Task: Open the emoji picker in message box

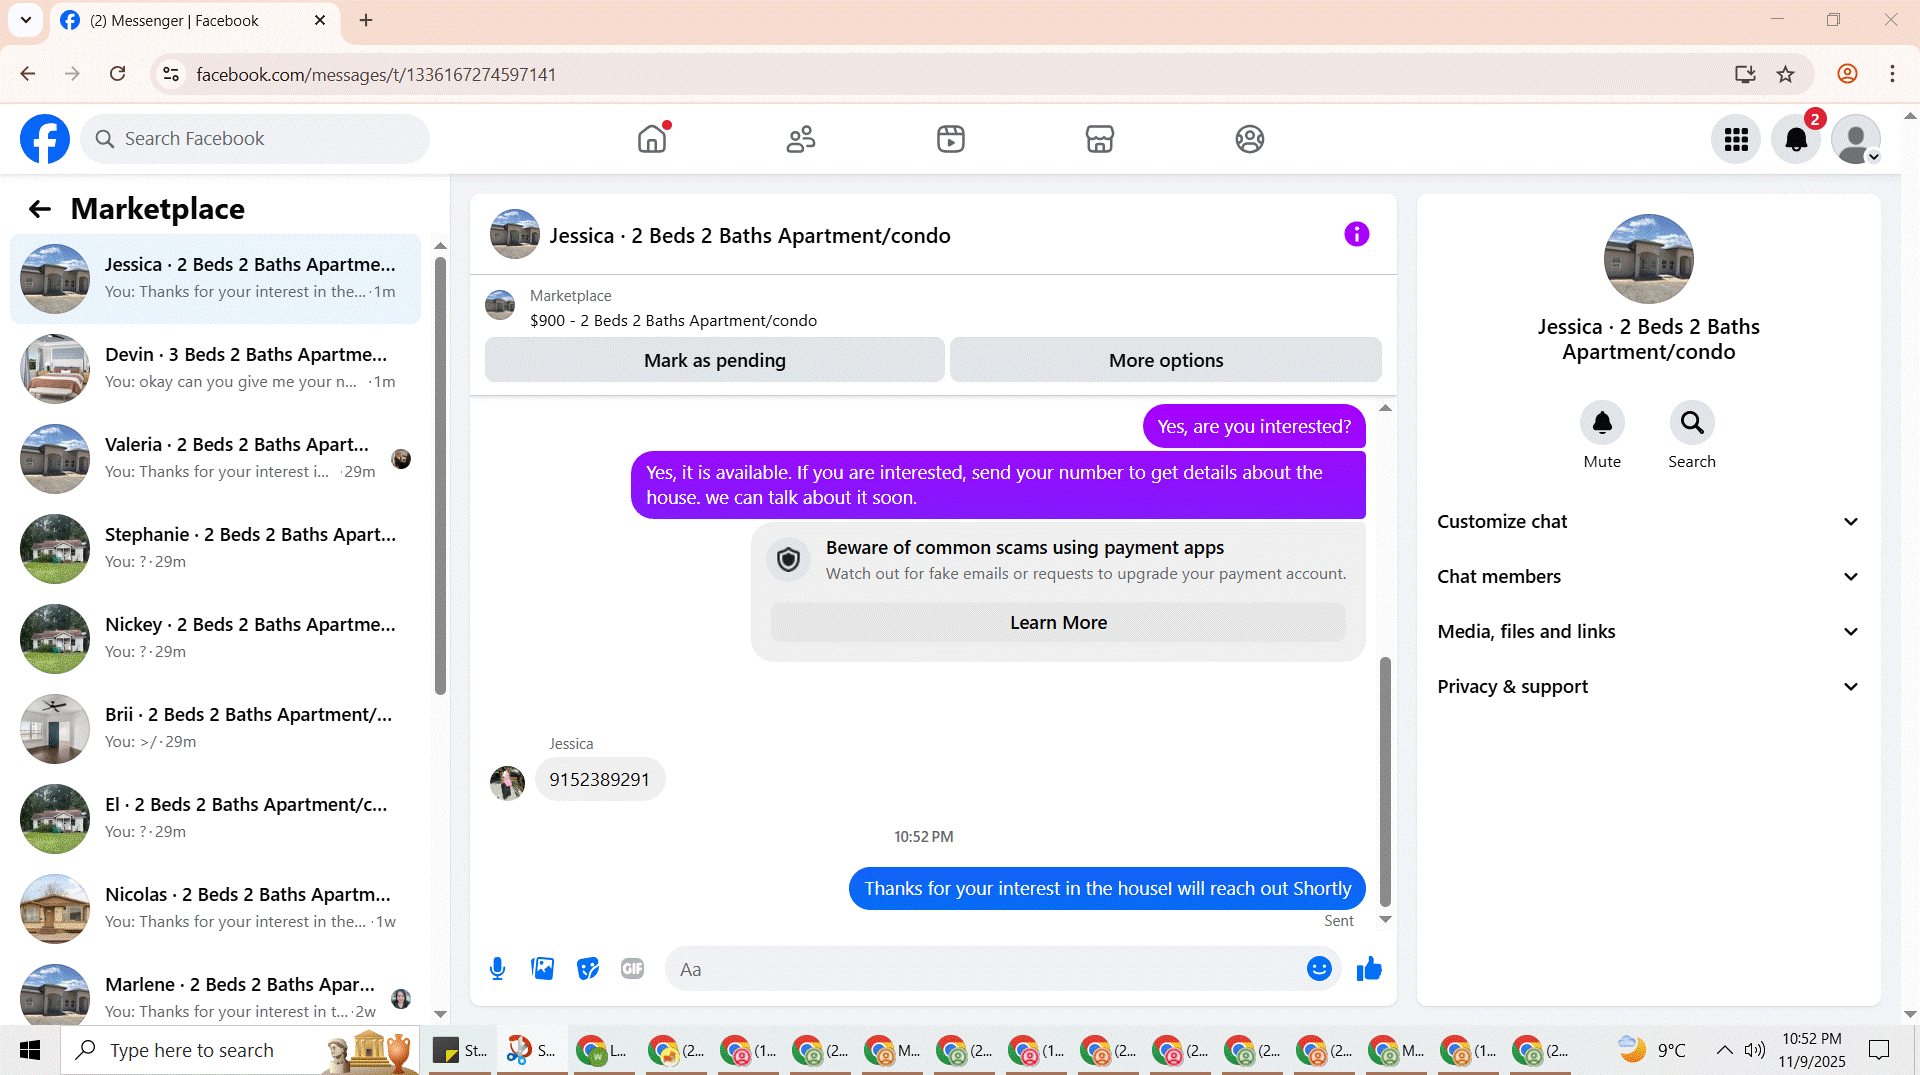Action: [1319, 969]
